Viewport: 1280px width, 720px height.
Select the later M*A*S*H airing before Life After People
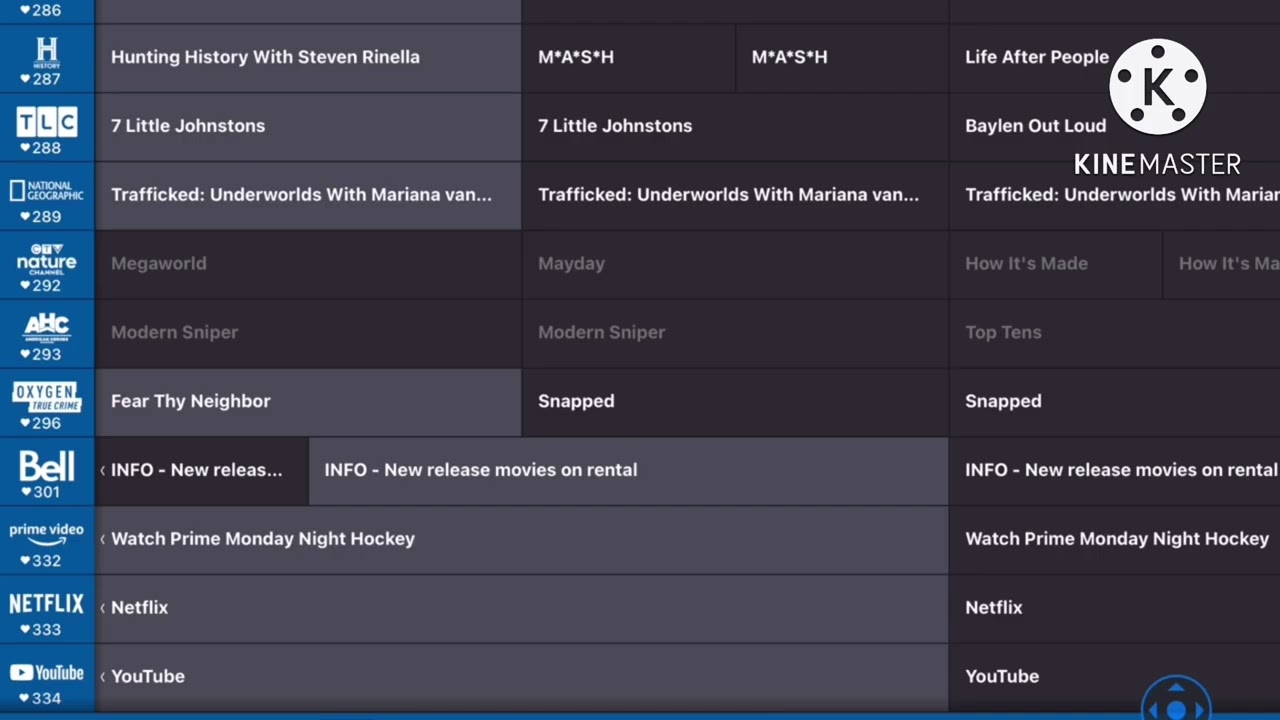pyautogui.click(x=842, y=57)
